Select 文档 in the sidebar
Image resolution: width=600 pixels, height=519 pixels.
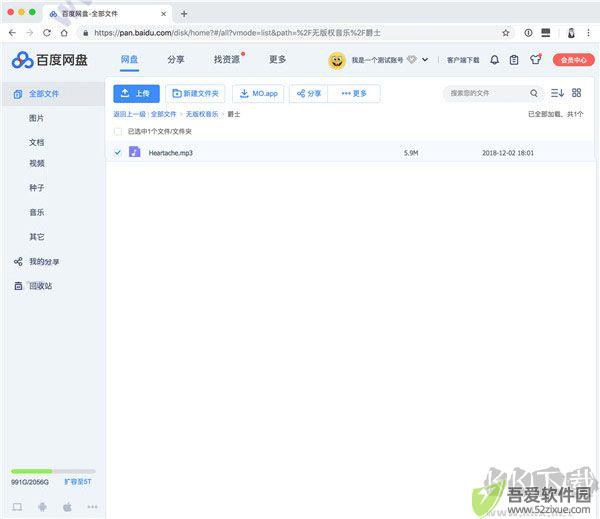pyautogui.click(x=37, y=142)
